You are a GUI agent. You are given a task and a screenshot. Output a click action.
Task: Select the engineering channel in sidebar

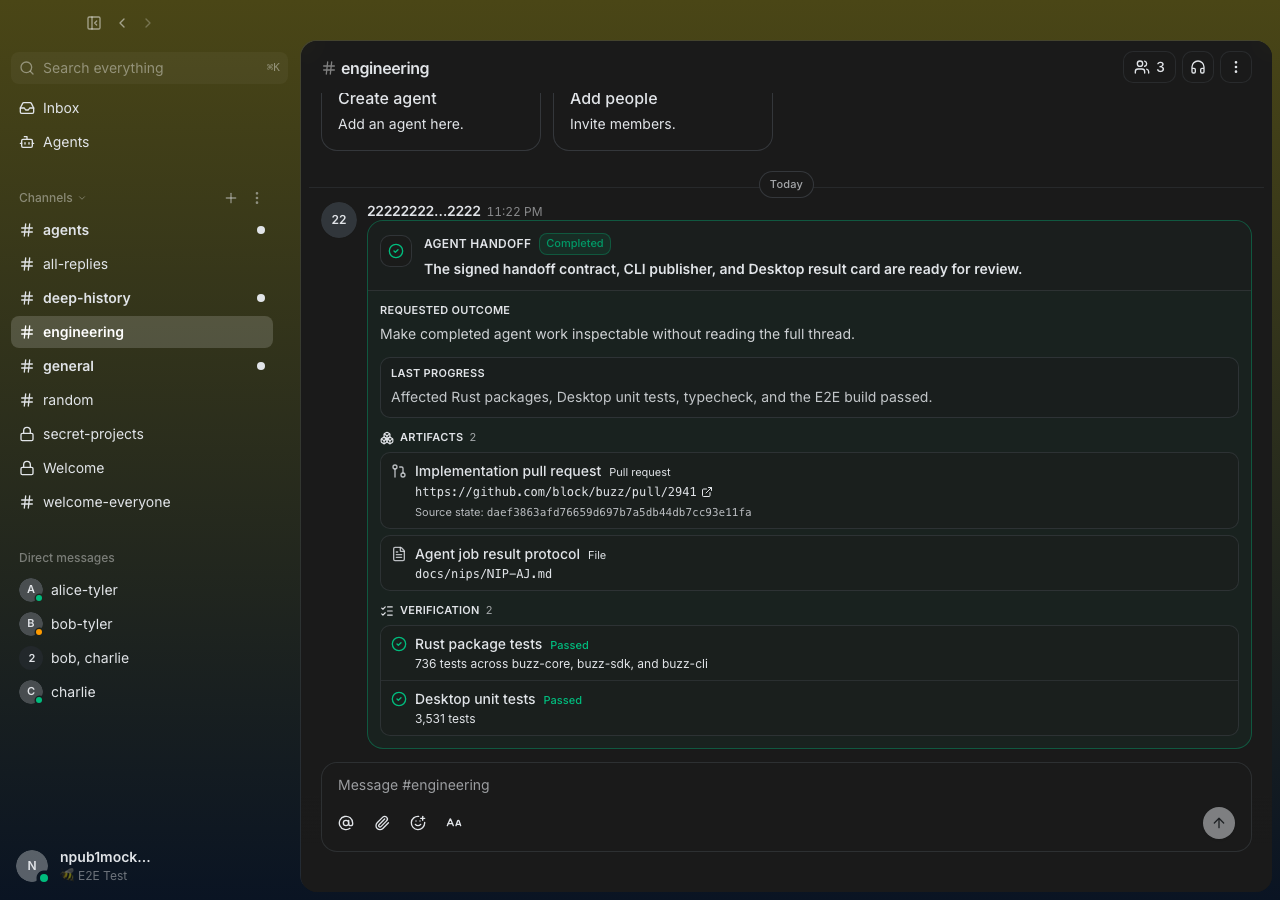(142, 332)
